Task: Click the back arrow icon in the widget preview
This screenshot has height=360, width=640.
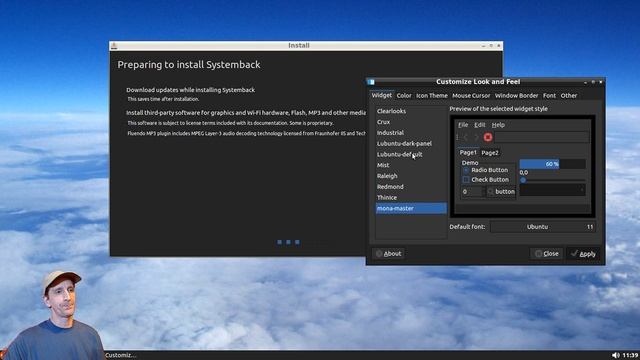Action: point(466,137)
